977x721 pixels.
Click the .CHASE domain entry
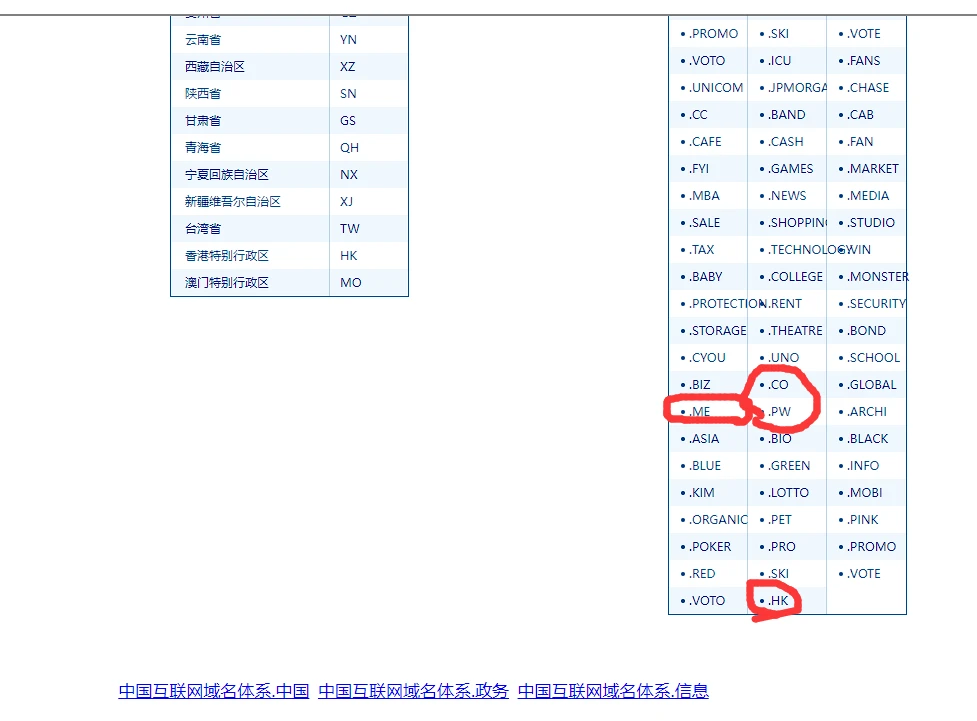pos(868,88)
